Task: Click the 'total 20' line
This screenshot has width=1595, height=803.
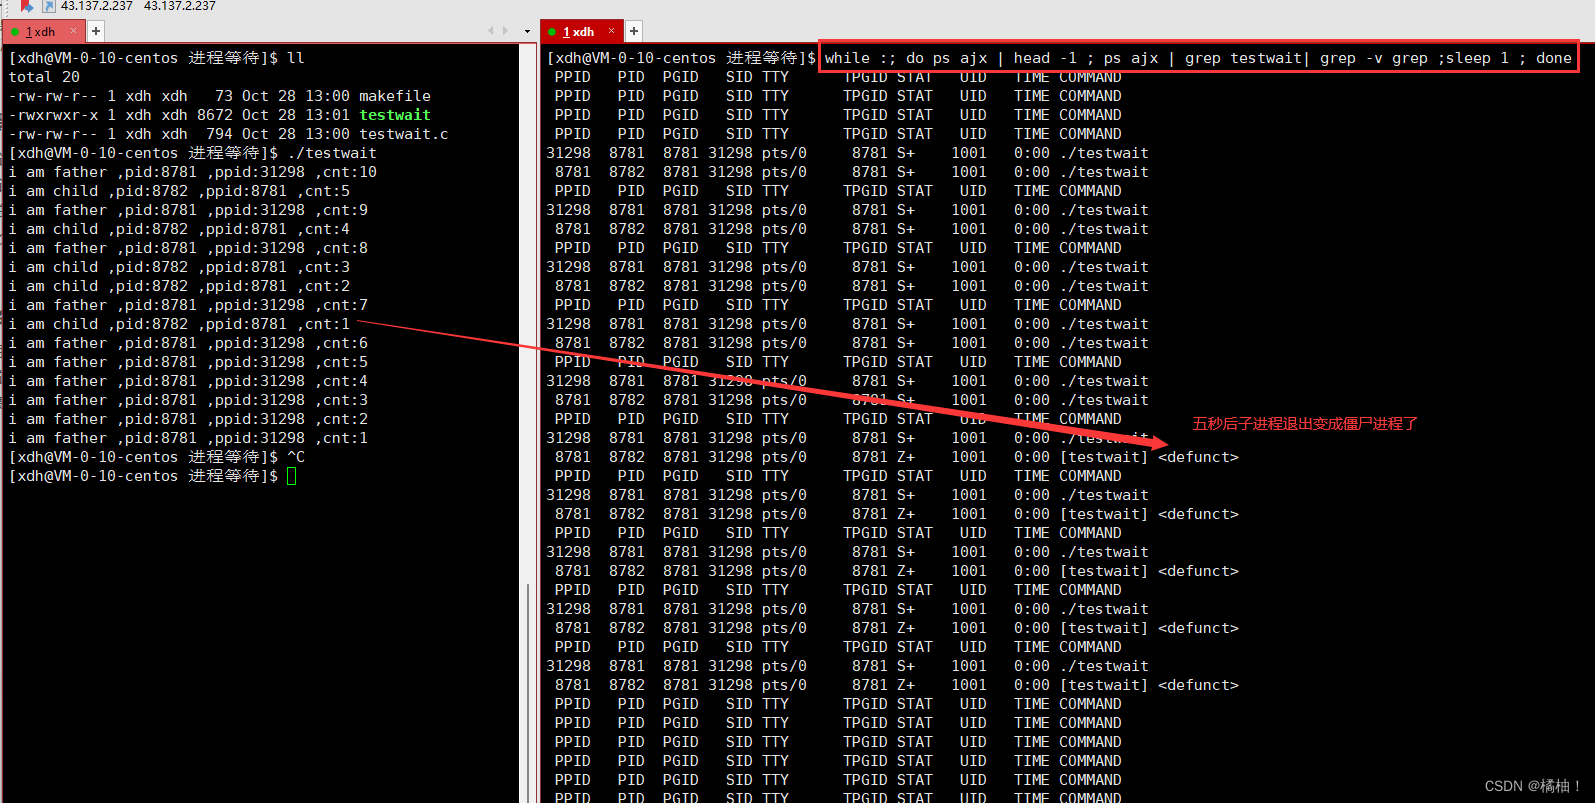Action: (x=44, y=77)
